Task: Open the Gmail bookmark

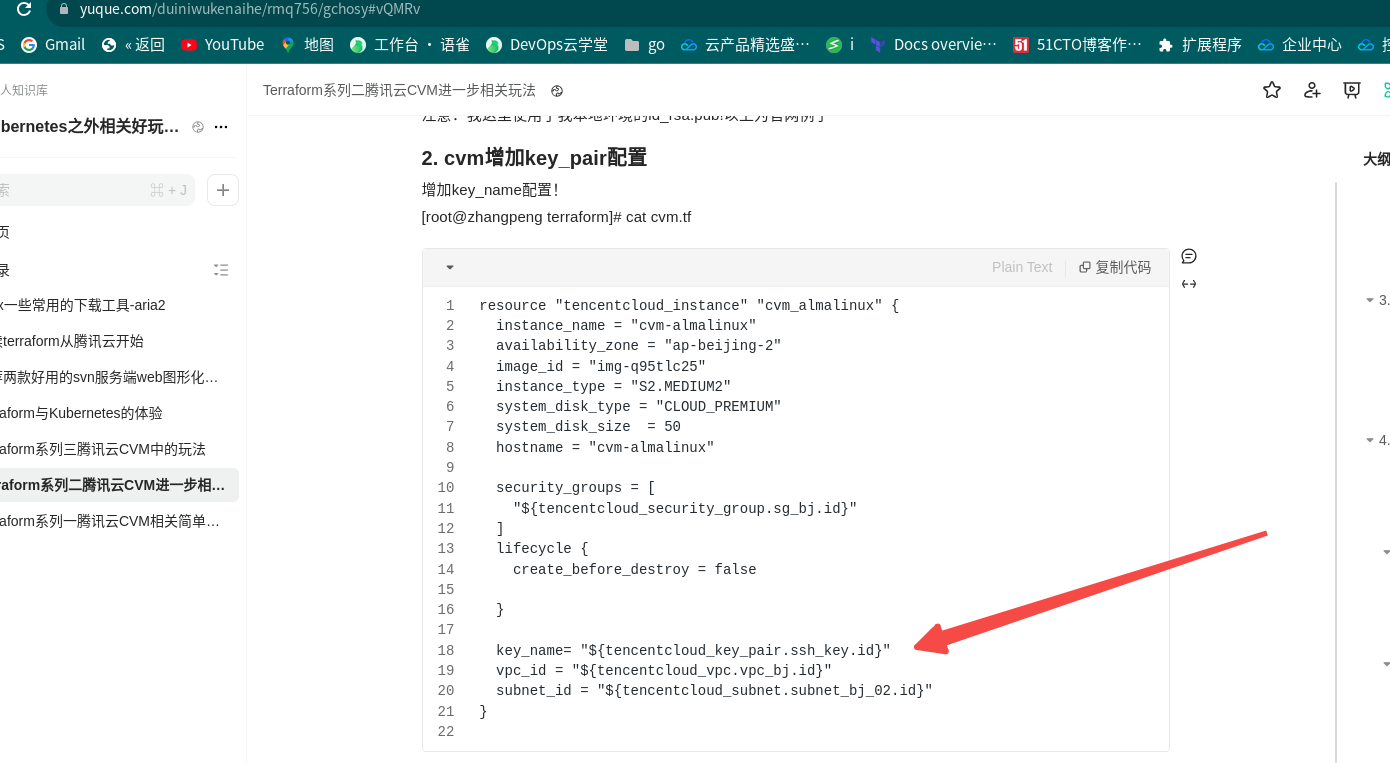Action: [53, 44]
